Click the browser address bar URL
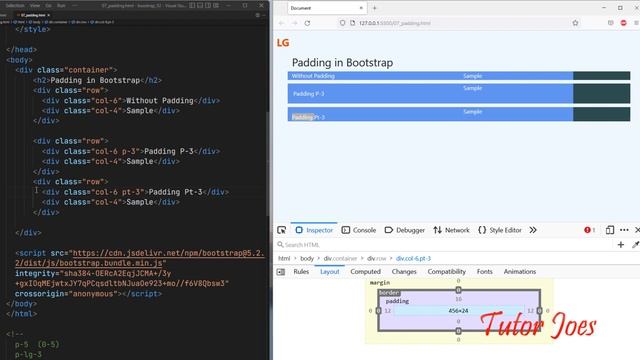The image size is (640, 360). [395, 23]
